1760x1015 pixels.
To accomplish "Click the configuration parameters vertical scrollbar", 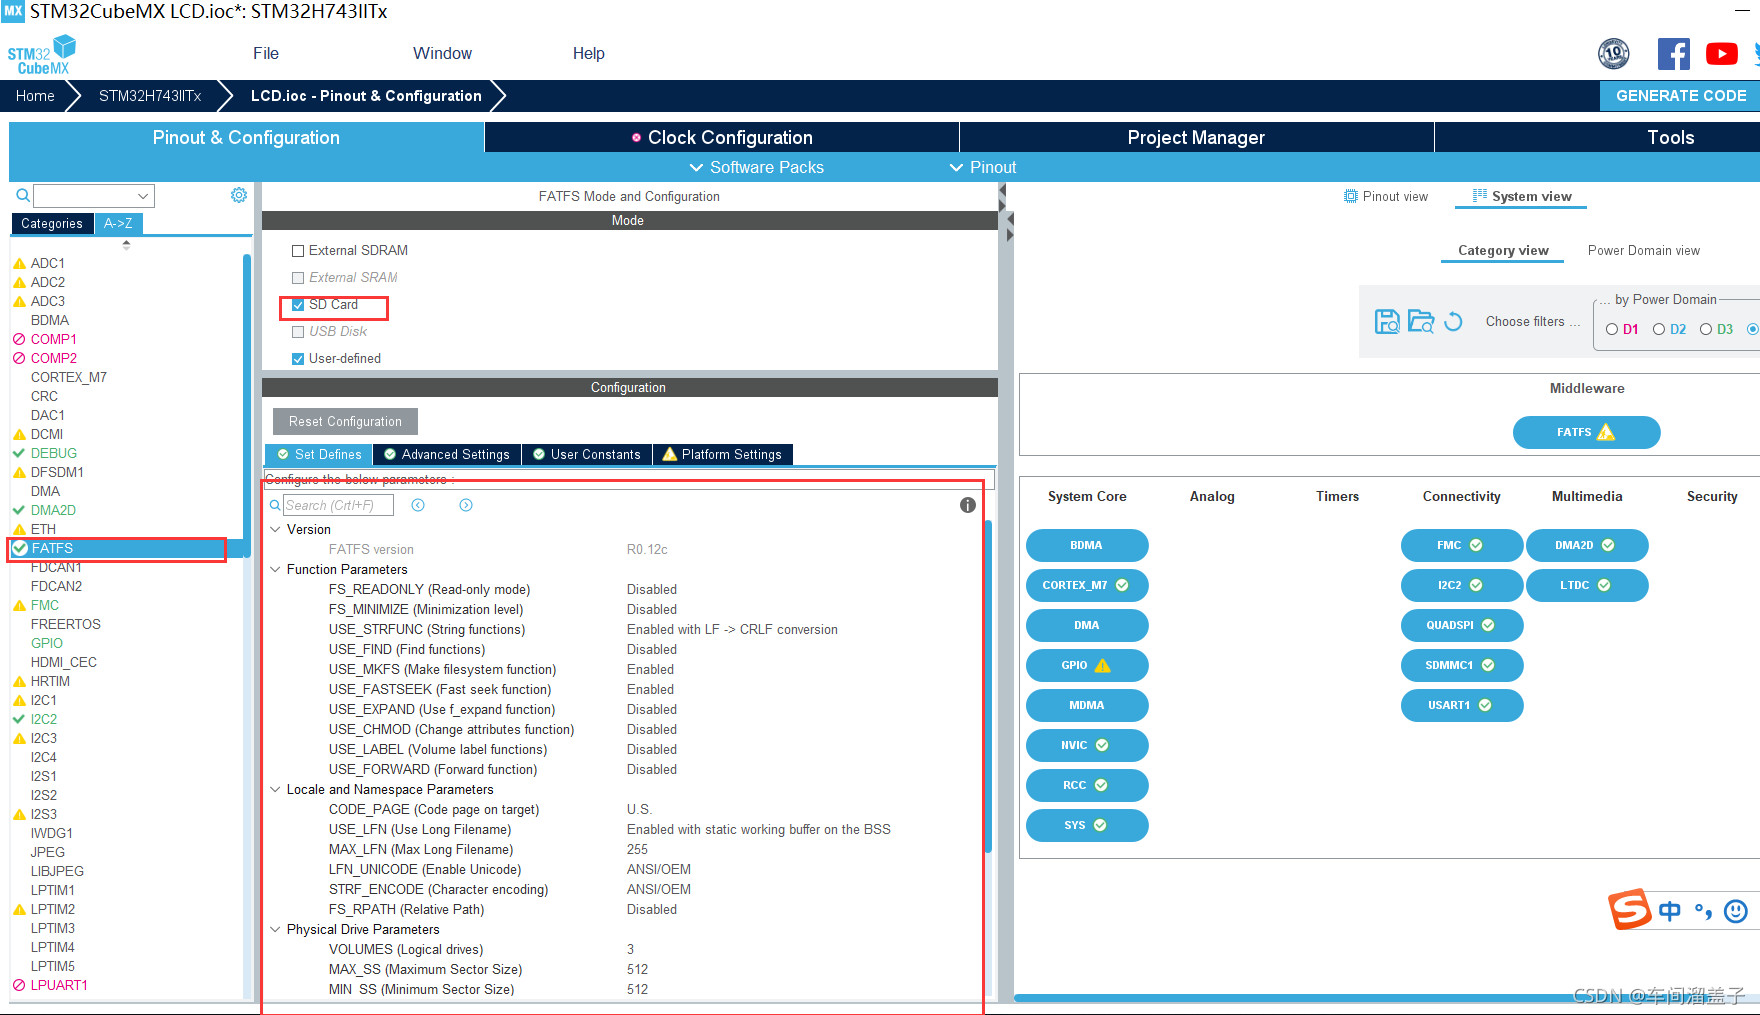I will (x=989, y=685).
